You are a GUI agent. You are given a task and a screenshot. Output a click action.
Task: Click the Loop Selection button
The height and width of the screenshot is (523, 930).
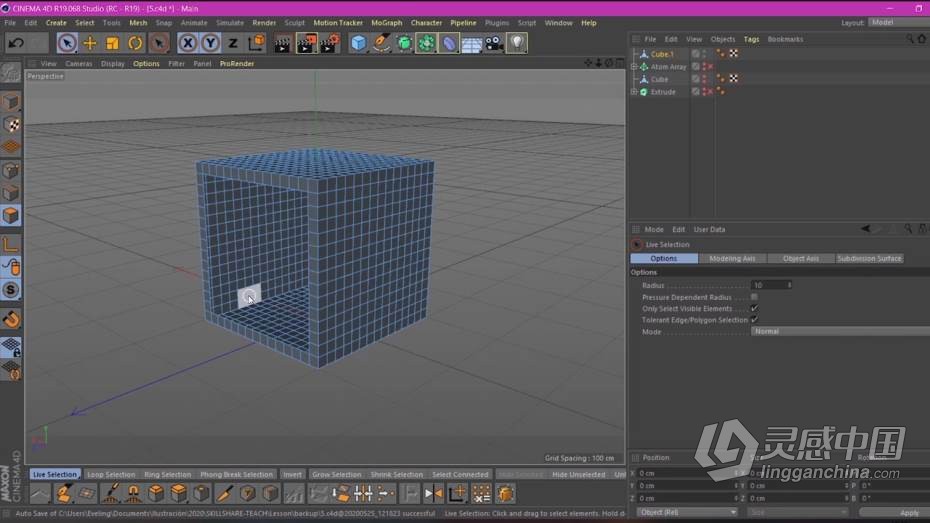pos(111,474)
